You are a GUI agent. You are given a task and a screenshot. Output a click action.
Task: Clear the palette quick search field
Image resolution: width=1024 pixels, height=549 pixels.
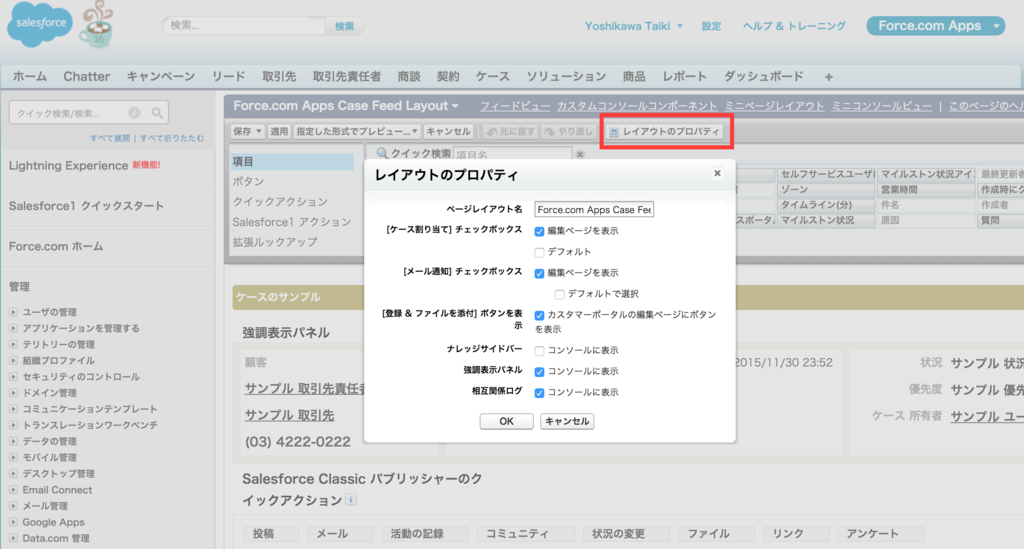(x=580, y=155)
